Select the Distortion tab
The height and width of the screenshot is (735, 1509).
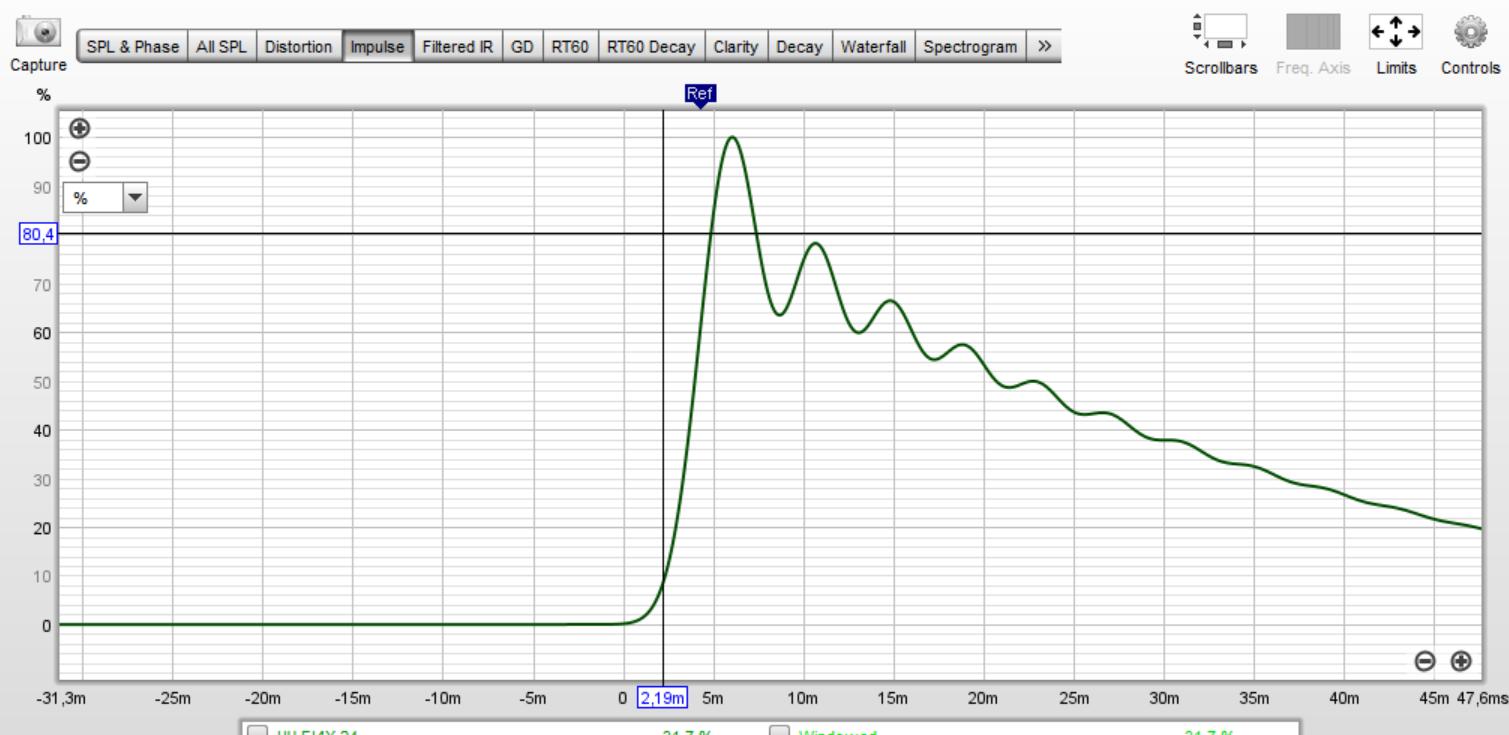[x=300, y=47]
